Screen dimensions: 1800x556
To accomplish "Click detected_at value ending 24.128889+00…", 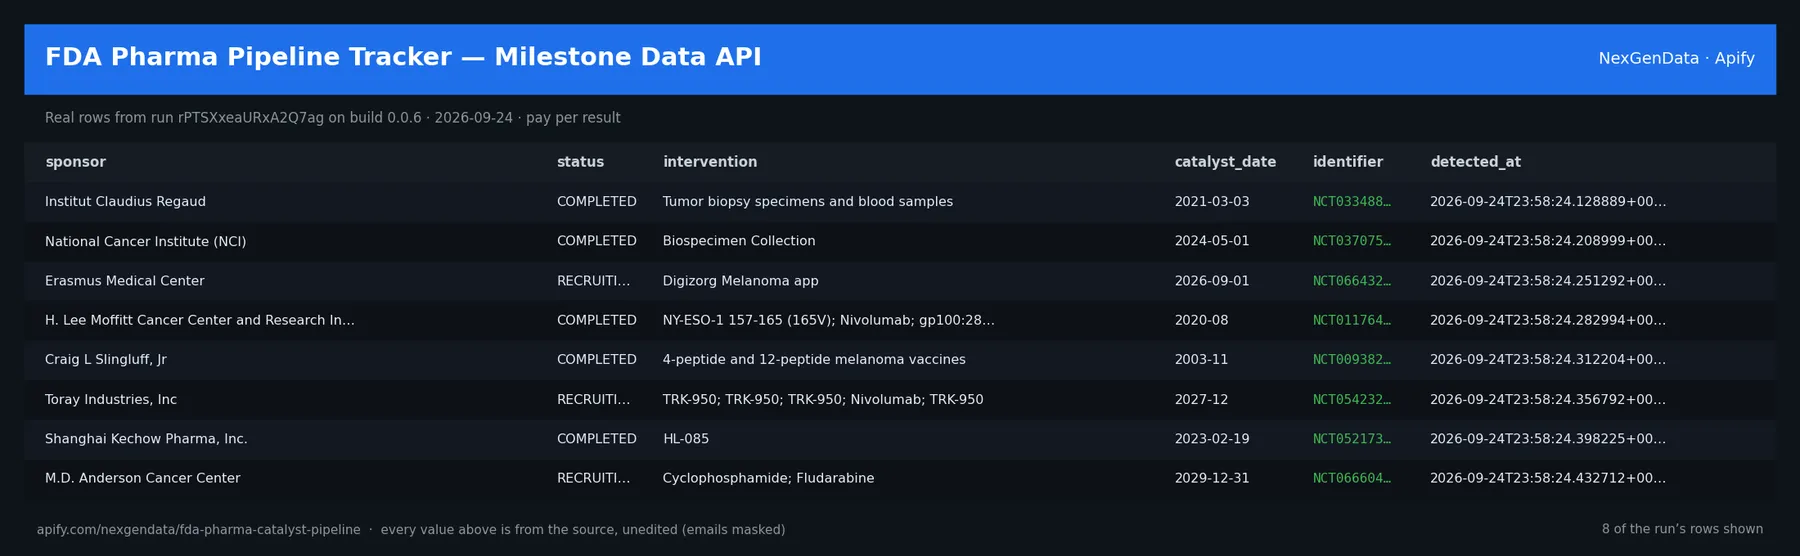I will (1548, 202).
